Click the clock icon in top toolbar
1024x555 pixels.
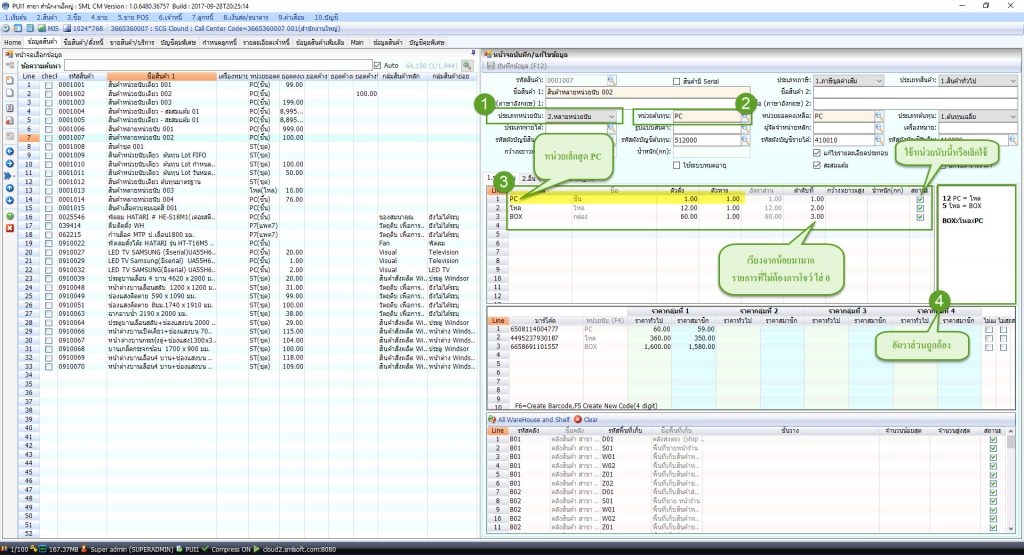[6, 29]
